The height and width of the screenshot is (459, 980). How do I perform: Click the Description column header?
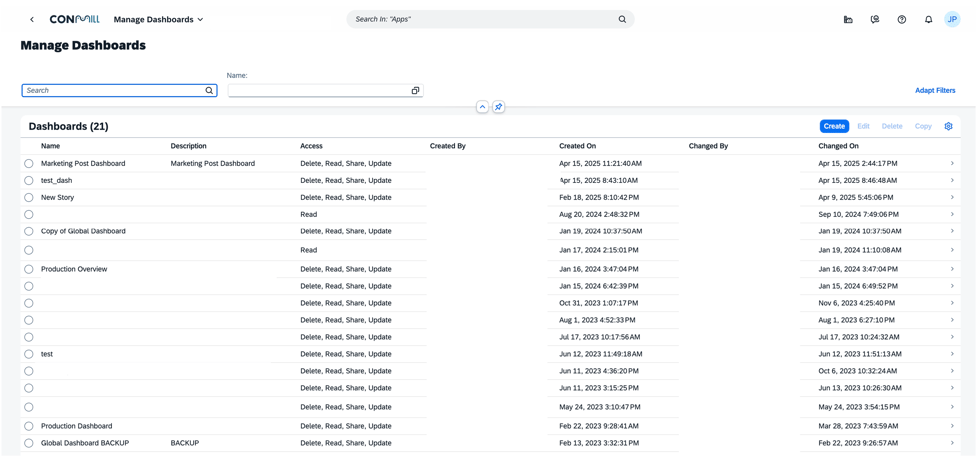(x=189, y=146)
